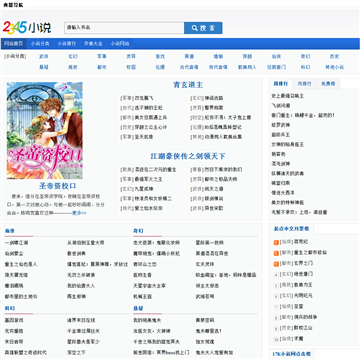Click the 悬疑 section heading
This screenshot has width=360, height=360.
pos(138,308)
